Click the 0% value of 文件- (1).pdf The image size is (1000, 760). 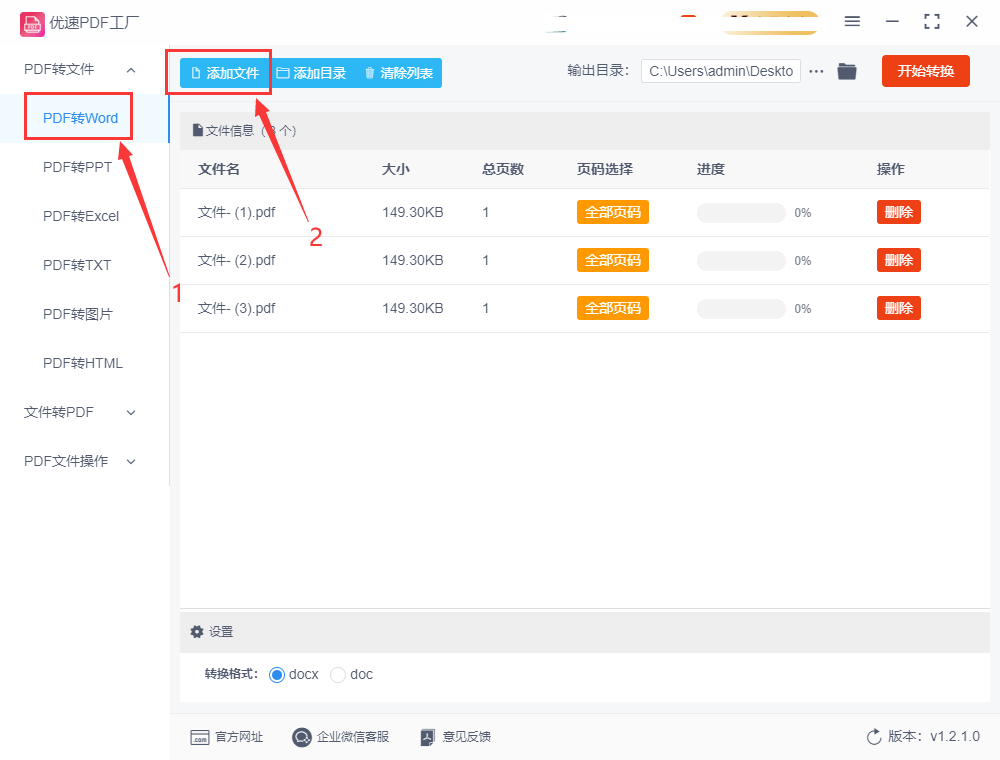click(803, 213)
